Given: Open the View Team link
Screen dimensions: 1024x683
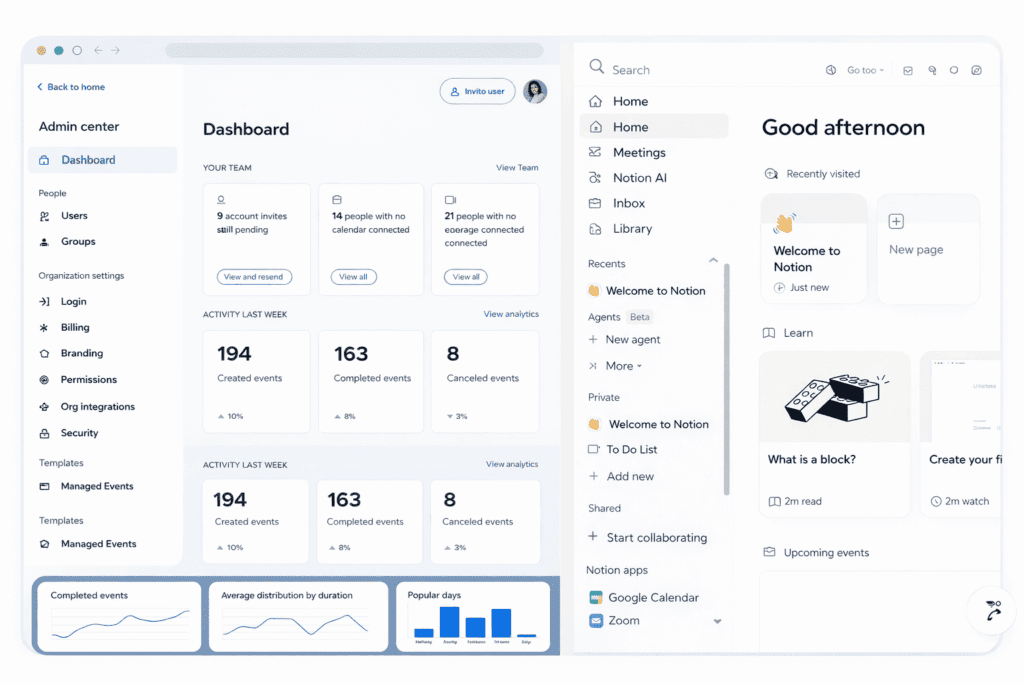Looking at the screenshot, I should click(517, 167).
